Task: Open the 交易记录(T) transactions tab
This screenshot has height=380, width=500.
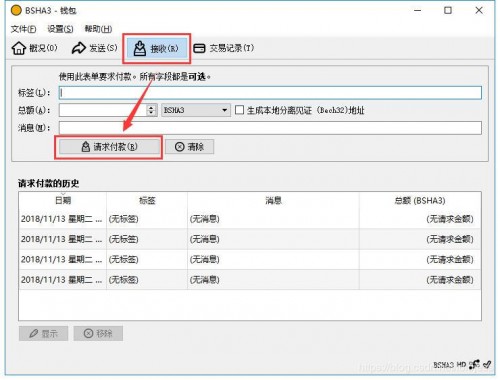Action: point(224,48)
